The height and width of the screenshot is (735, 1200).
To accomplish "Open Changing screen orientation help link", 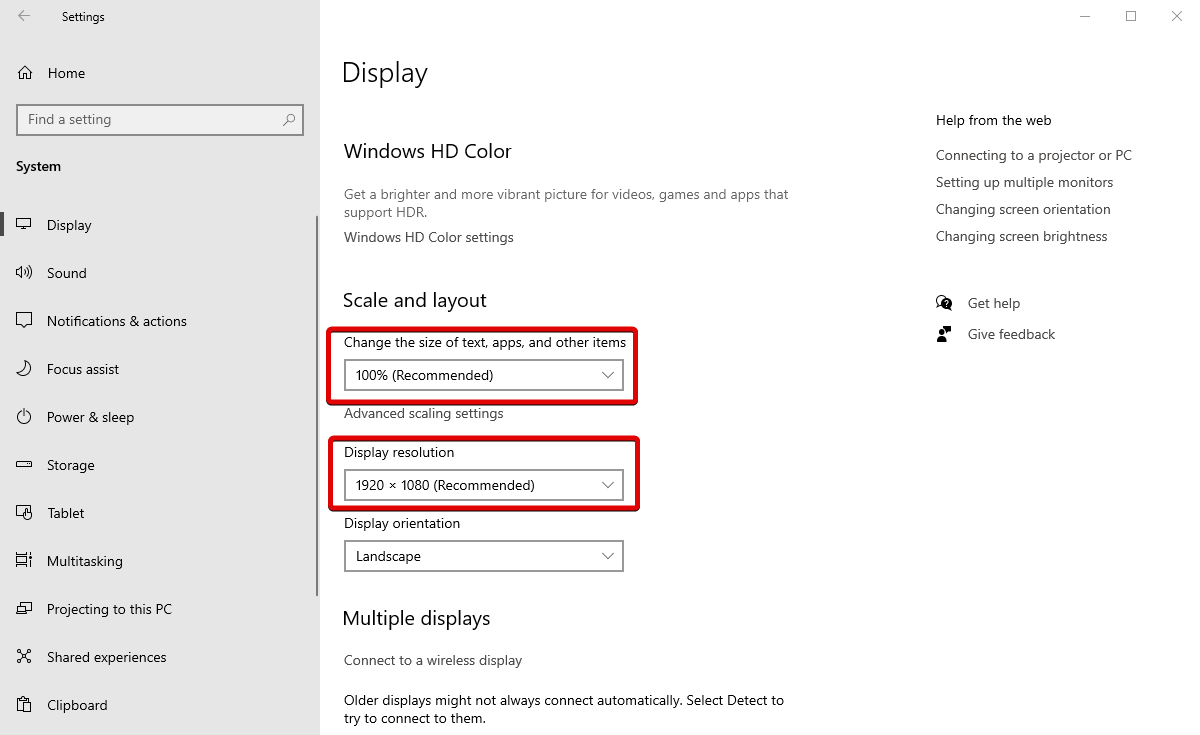I will click(x=1023, y=209).
